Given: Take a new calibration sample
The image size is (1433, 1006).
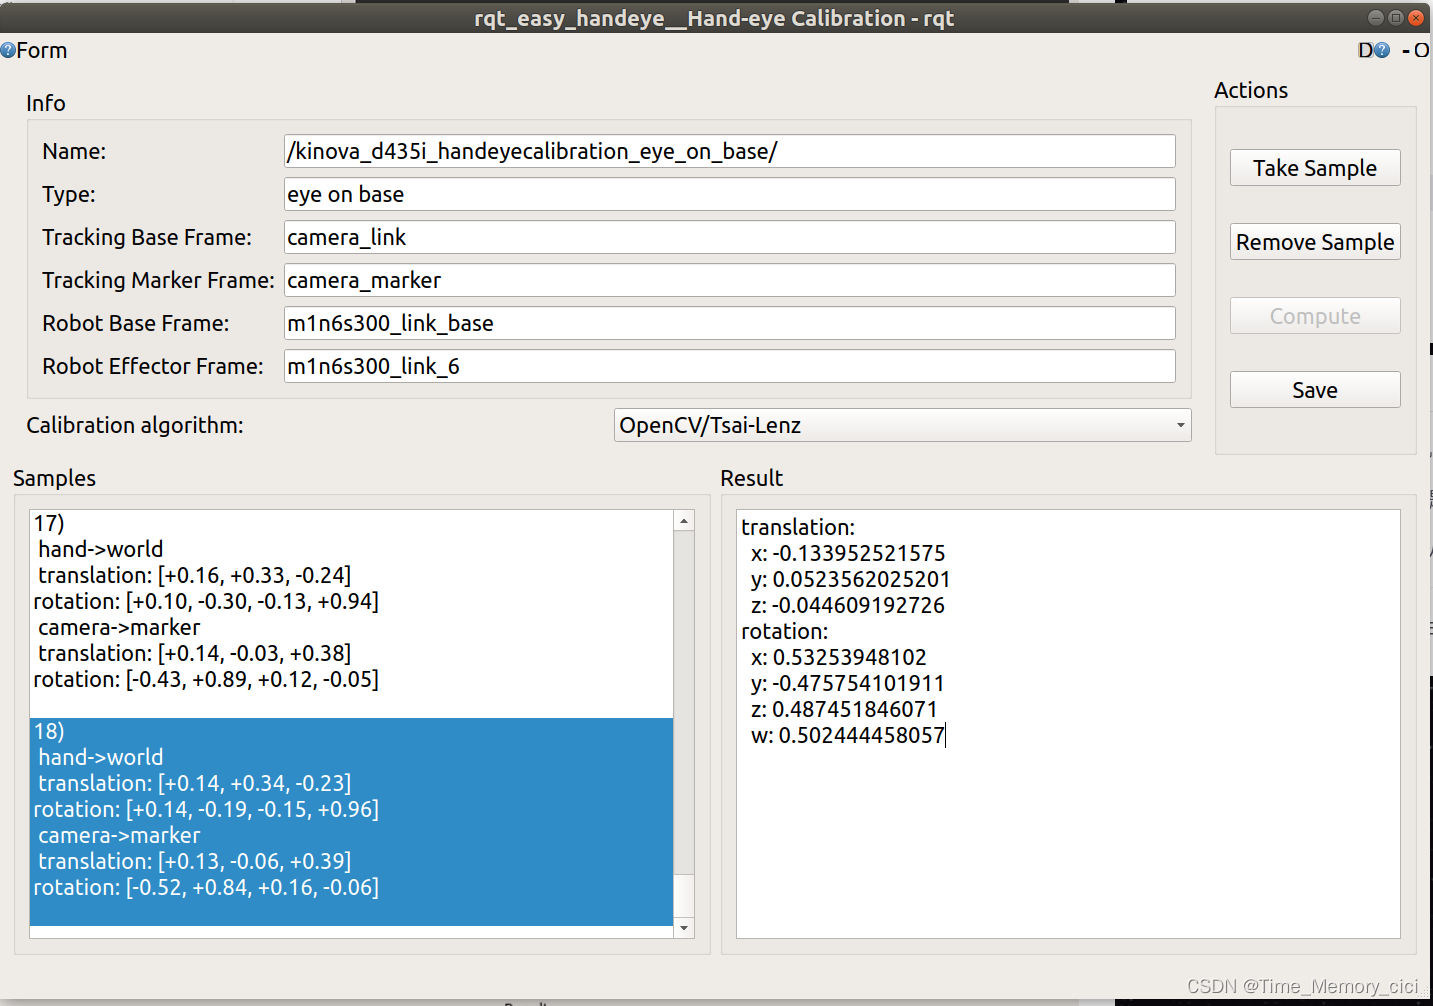Looking at the screenshot, I should (1315, 168).
